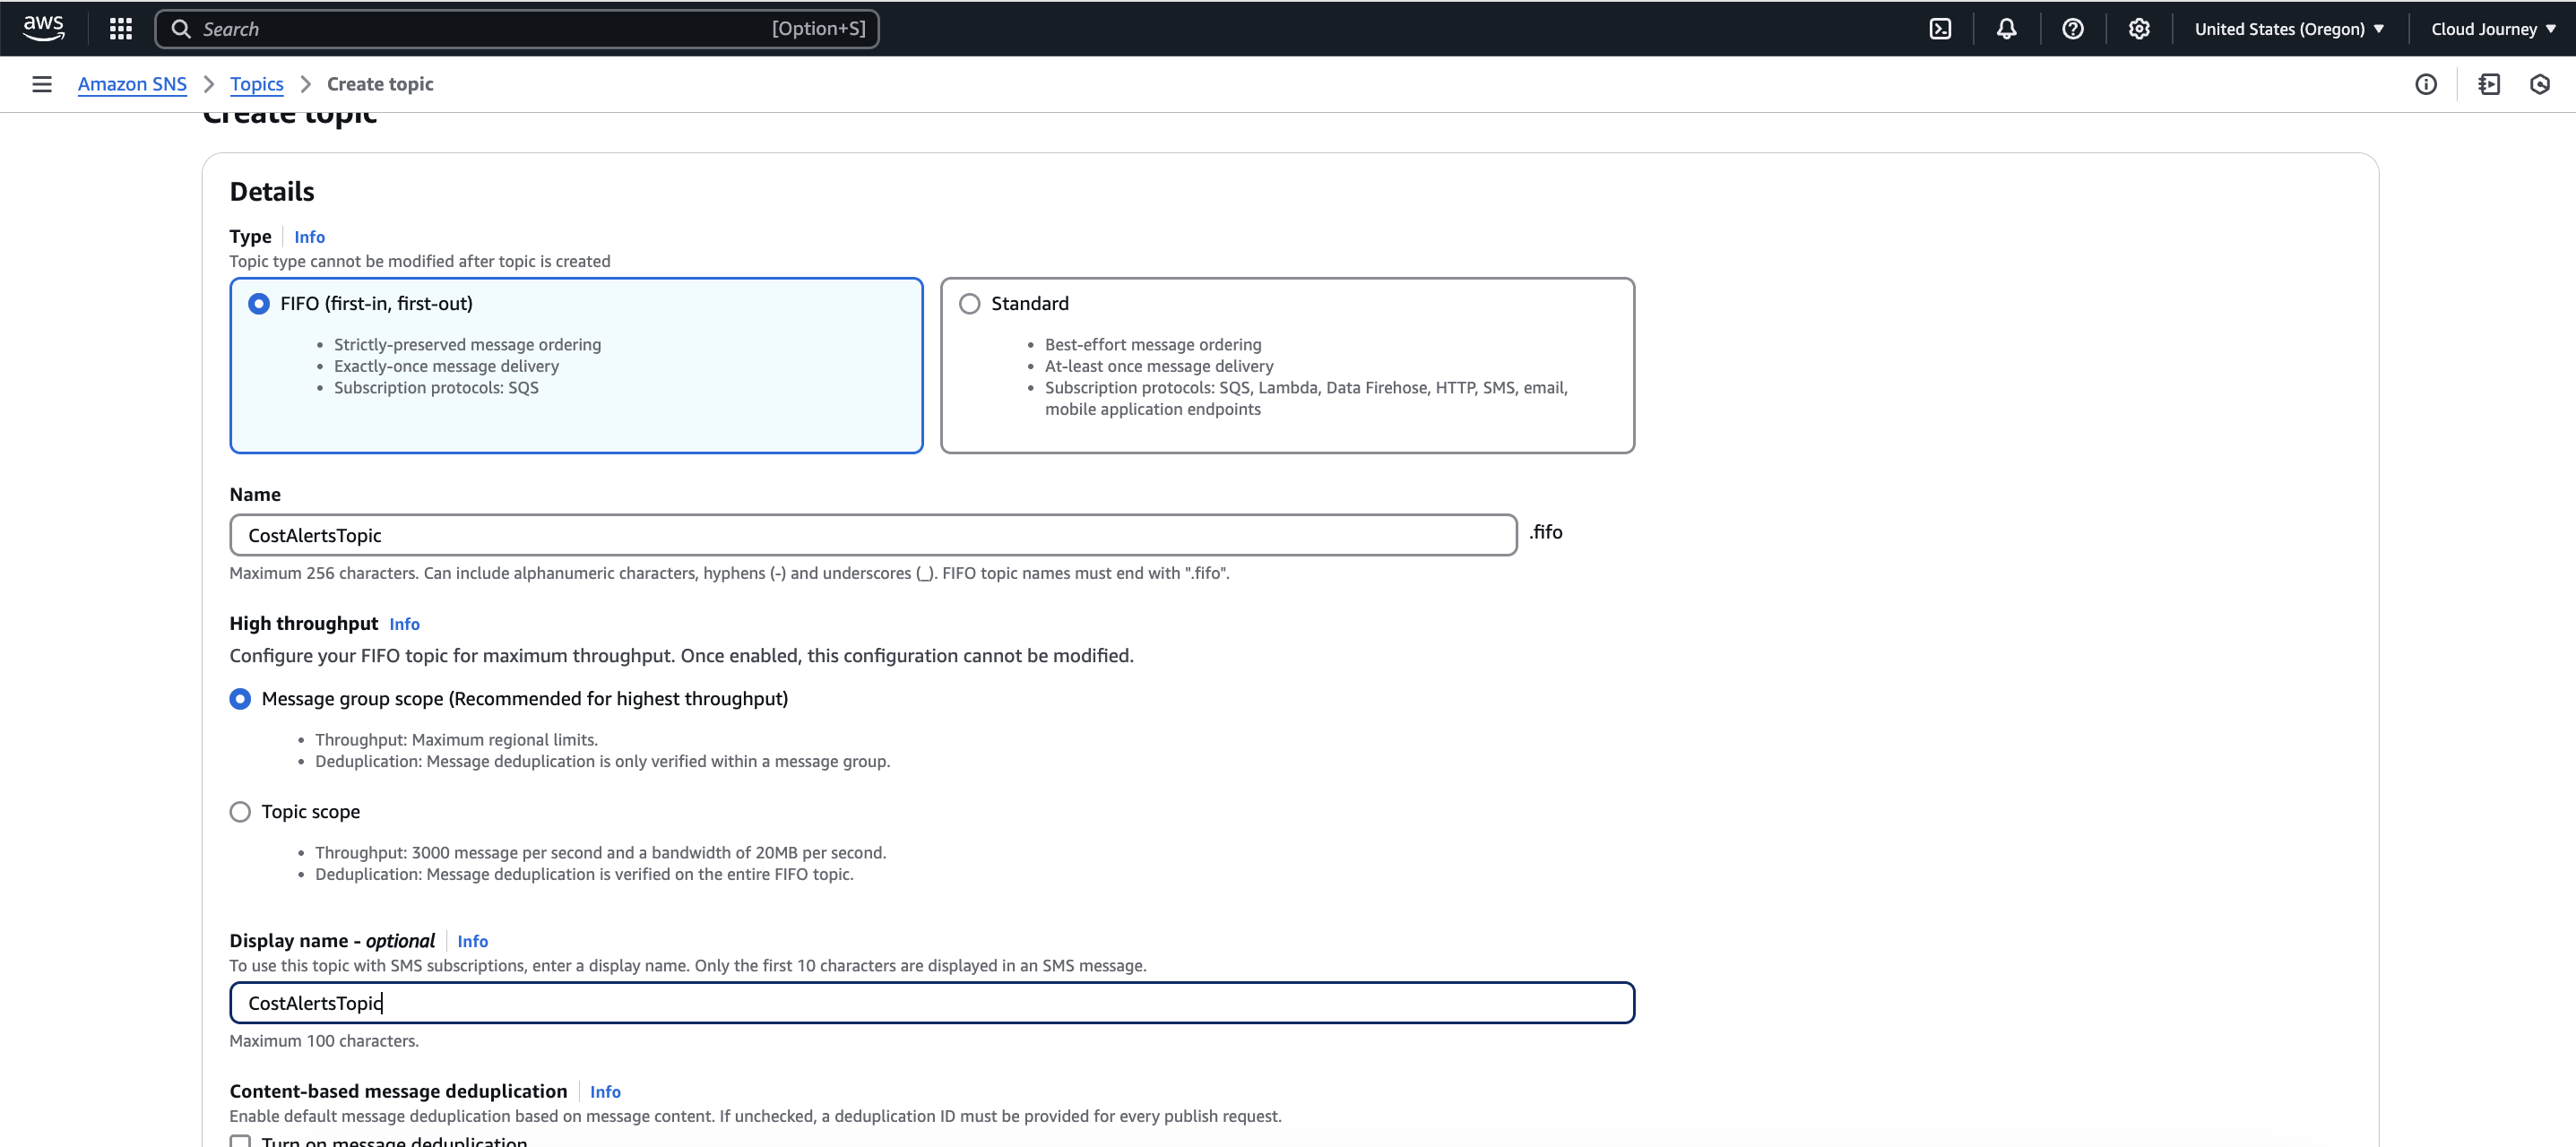Choose Message group scope radio option

pos(240,699)
